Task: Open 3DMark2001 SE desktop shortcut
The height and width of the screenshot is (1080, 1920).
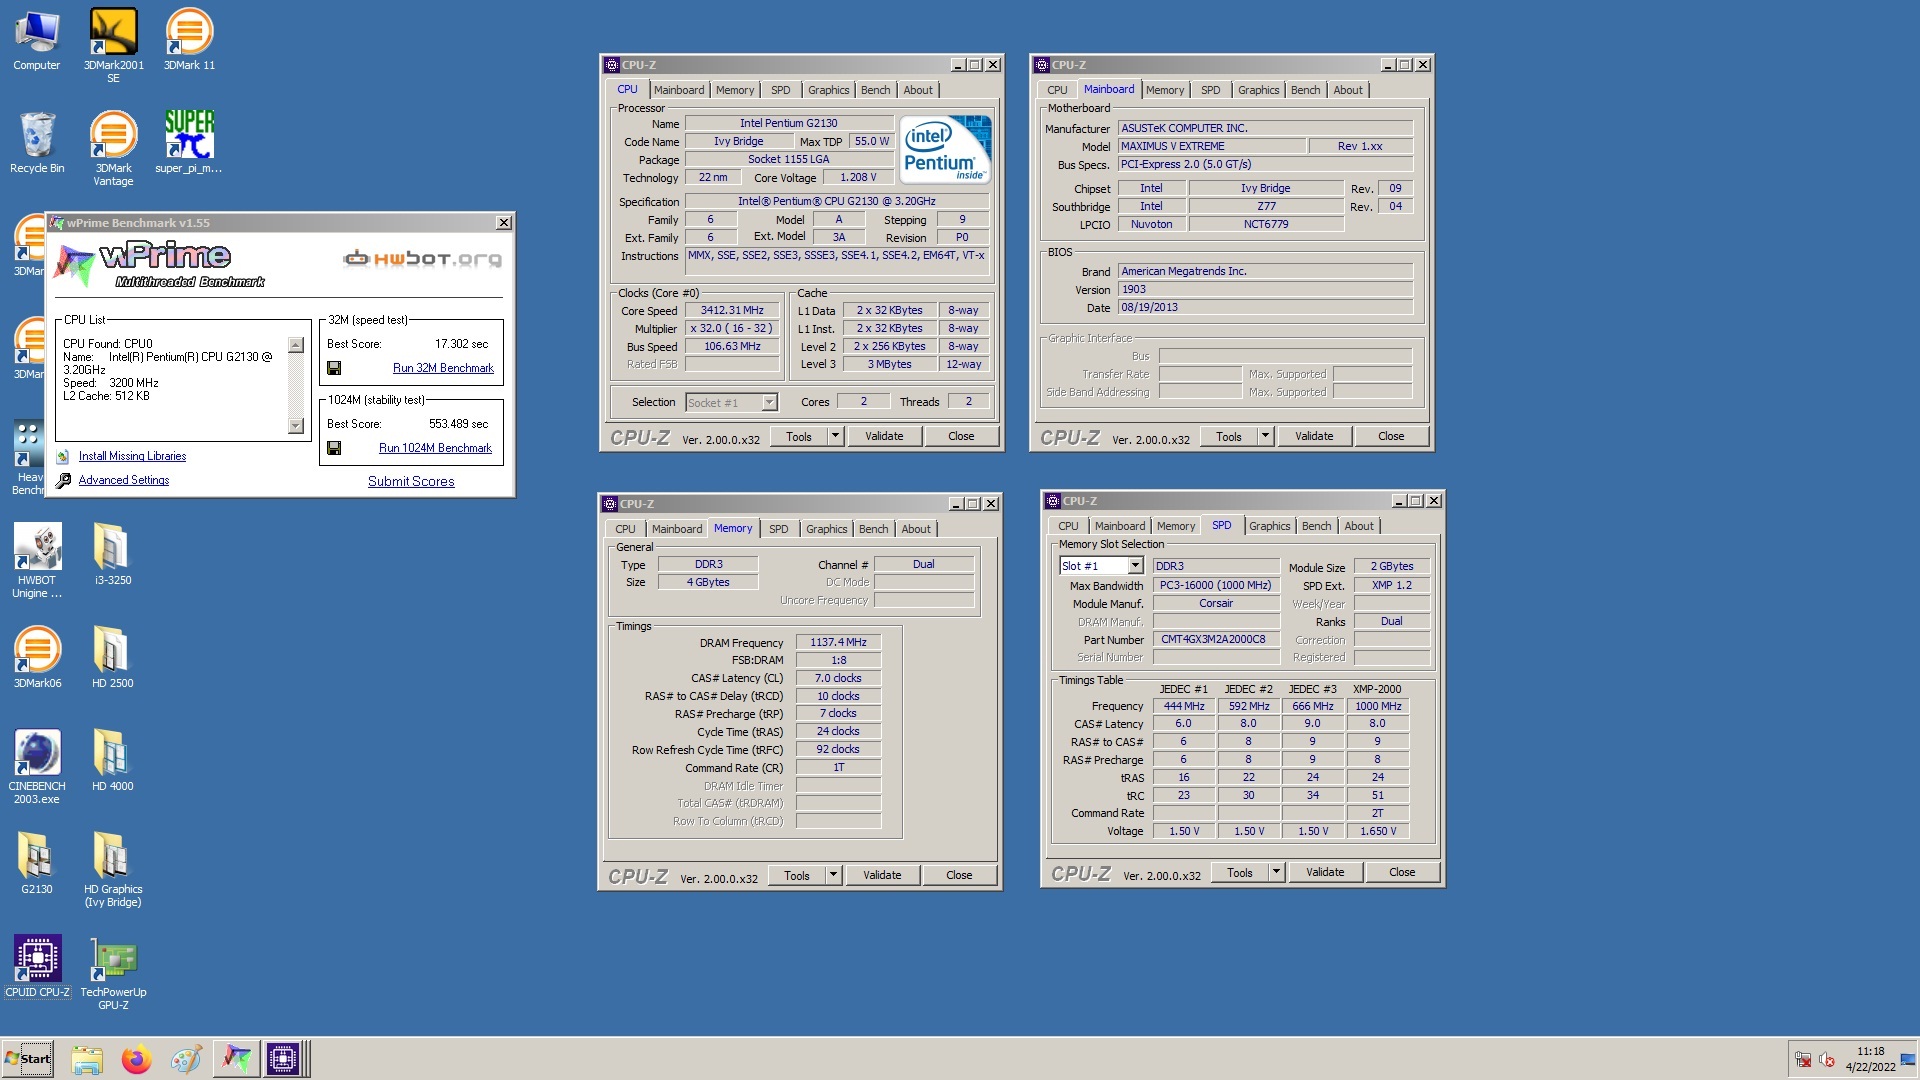Action: point(113,46)
